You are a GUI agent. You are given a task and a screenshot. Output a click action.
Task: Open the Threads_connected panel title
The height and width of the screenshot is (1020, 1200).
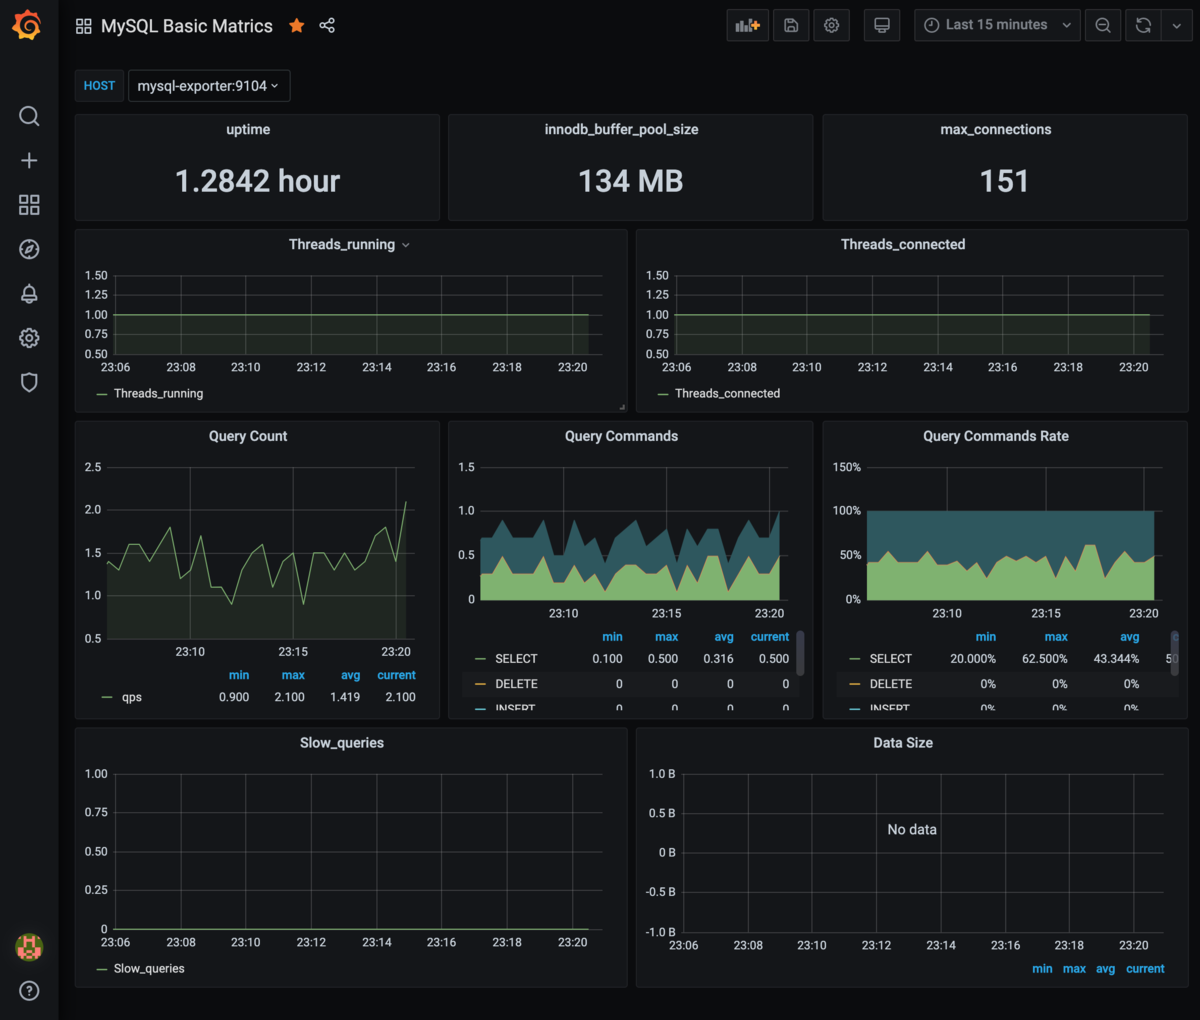[x=903, y=244]
